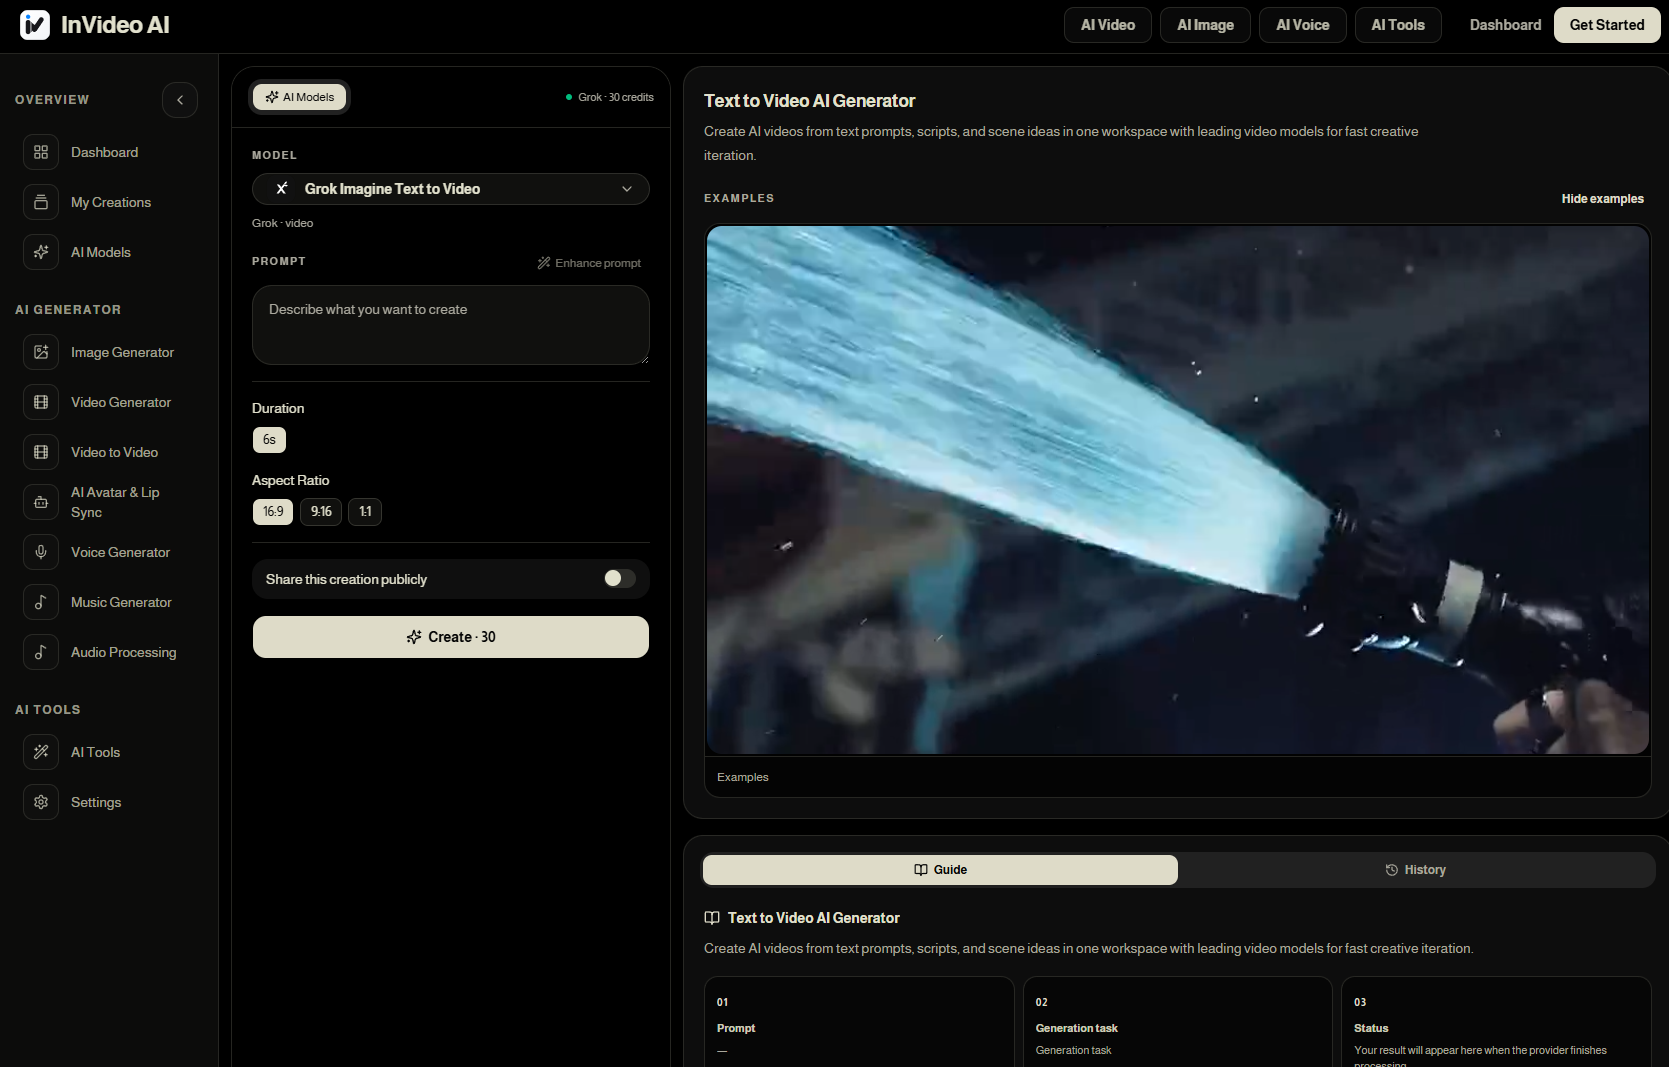Select 16:9 aspect ratio
Image resolution: width=1669 pixels, height=1067 pixels.
click(x=273, y=512)
